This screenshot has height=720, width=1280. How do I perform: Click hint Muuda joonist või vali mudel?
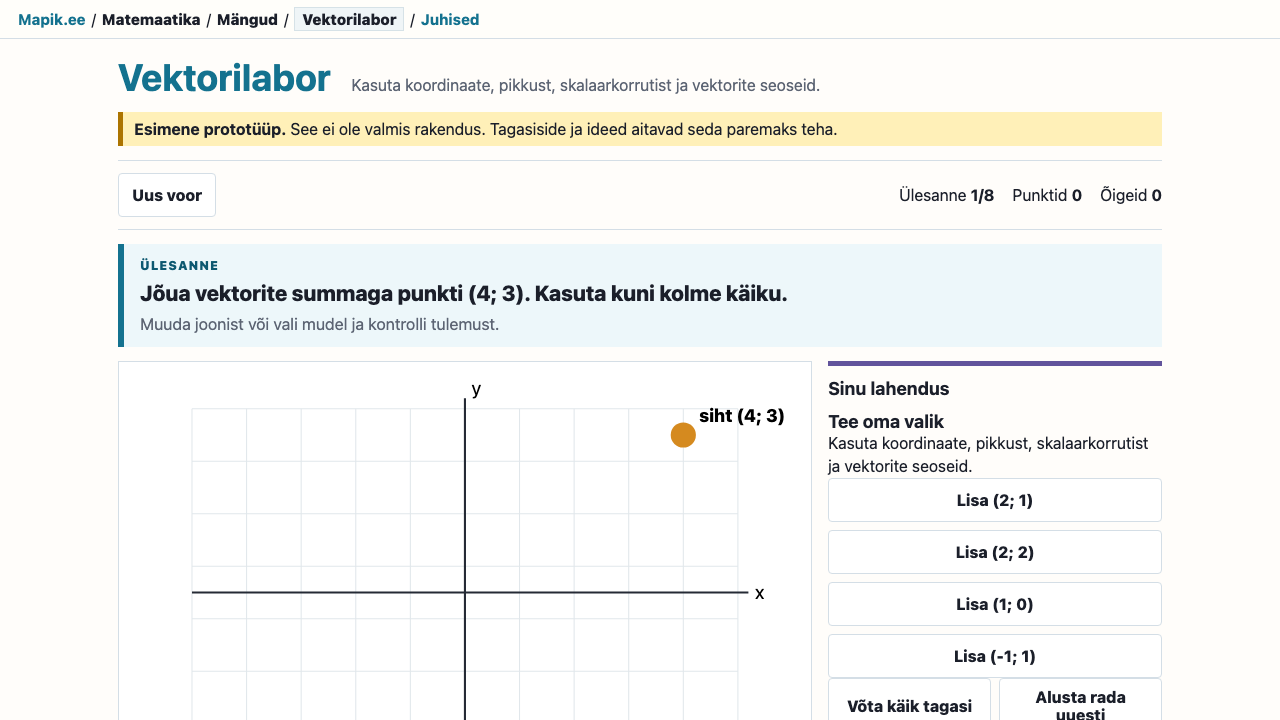(319, 324)
